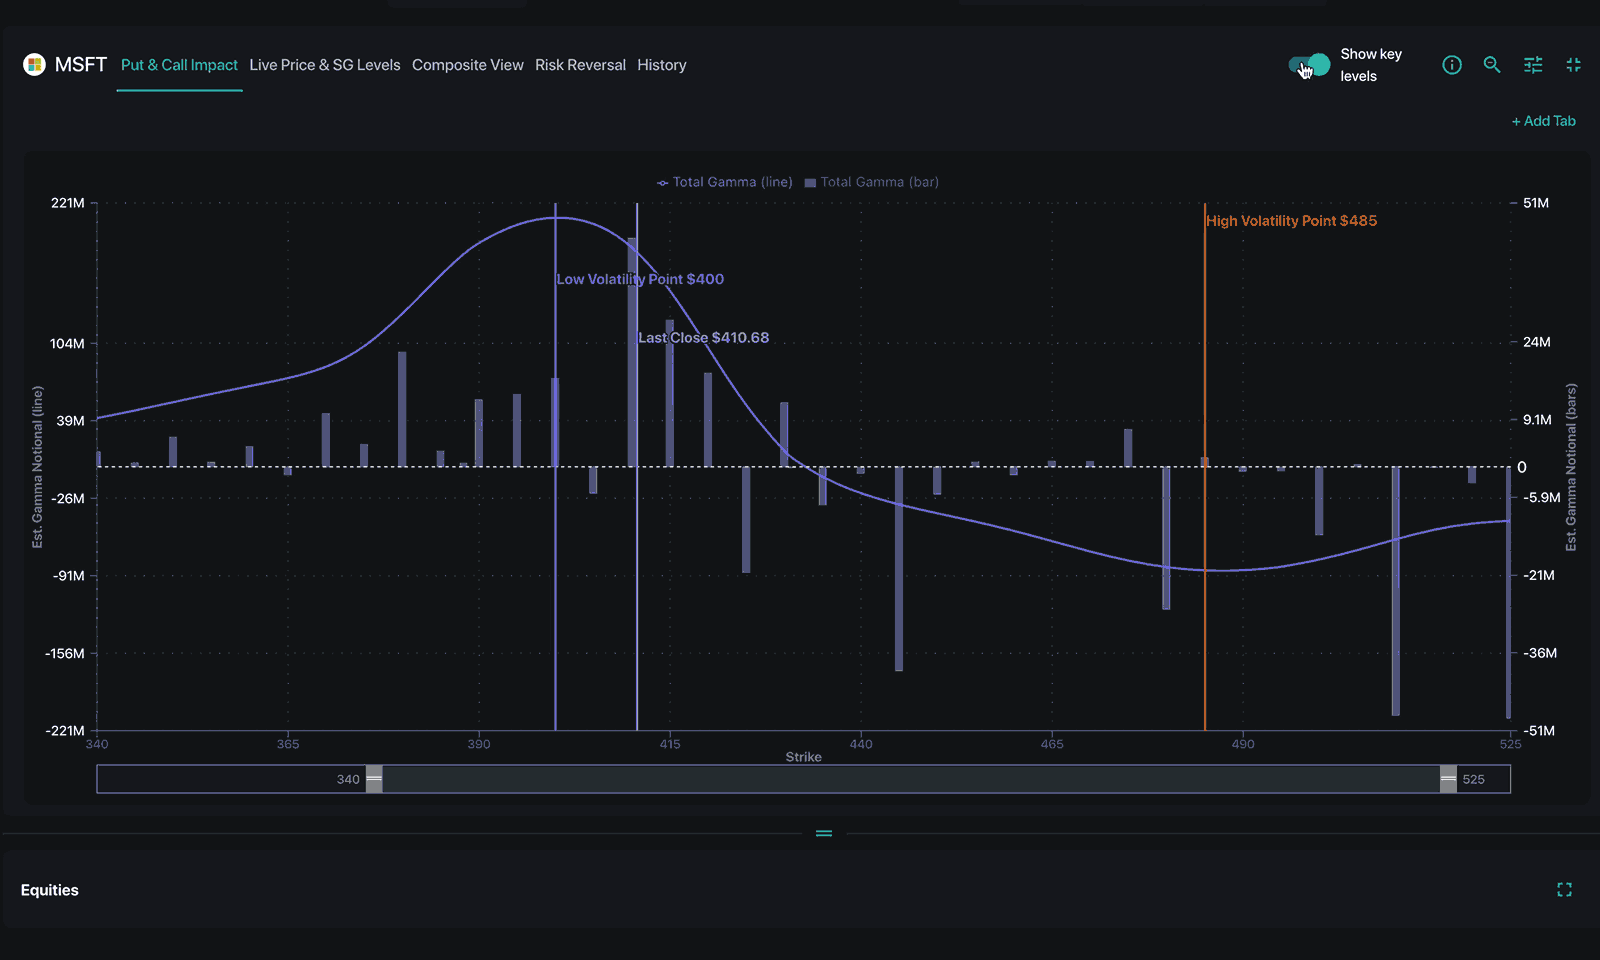Click the + Add Tab link
This screenshot has width=1600, height=960.
pyautogui.click(x=1544, y=120)
